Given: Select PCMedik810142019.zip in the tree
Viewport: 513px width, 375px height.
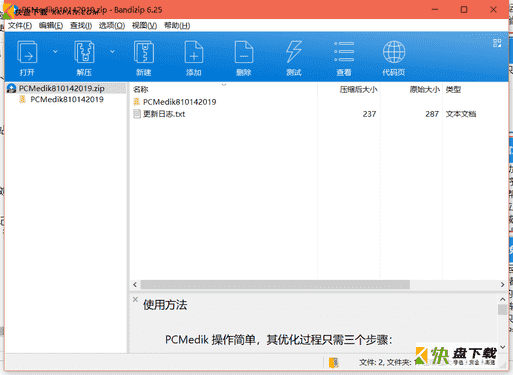Looking at the screenshot, I should tap(62, 88).
